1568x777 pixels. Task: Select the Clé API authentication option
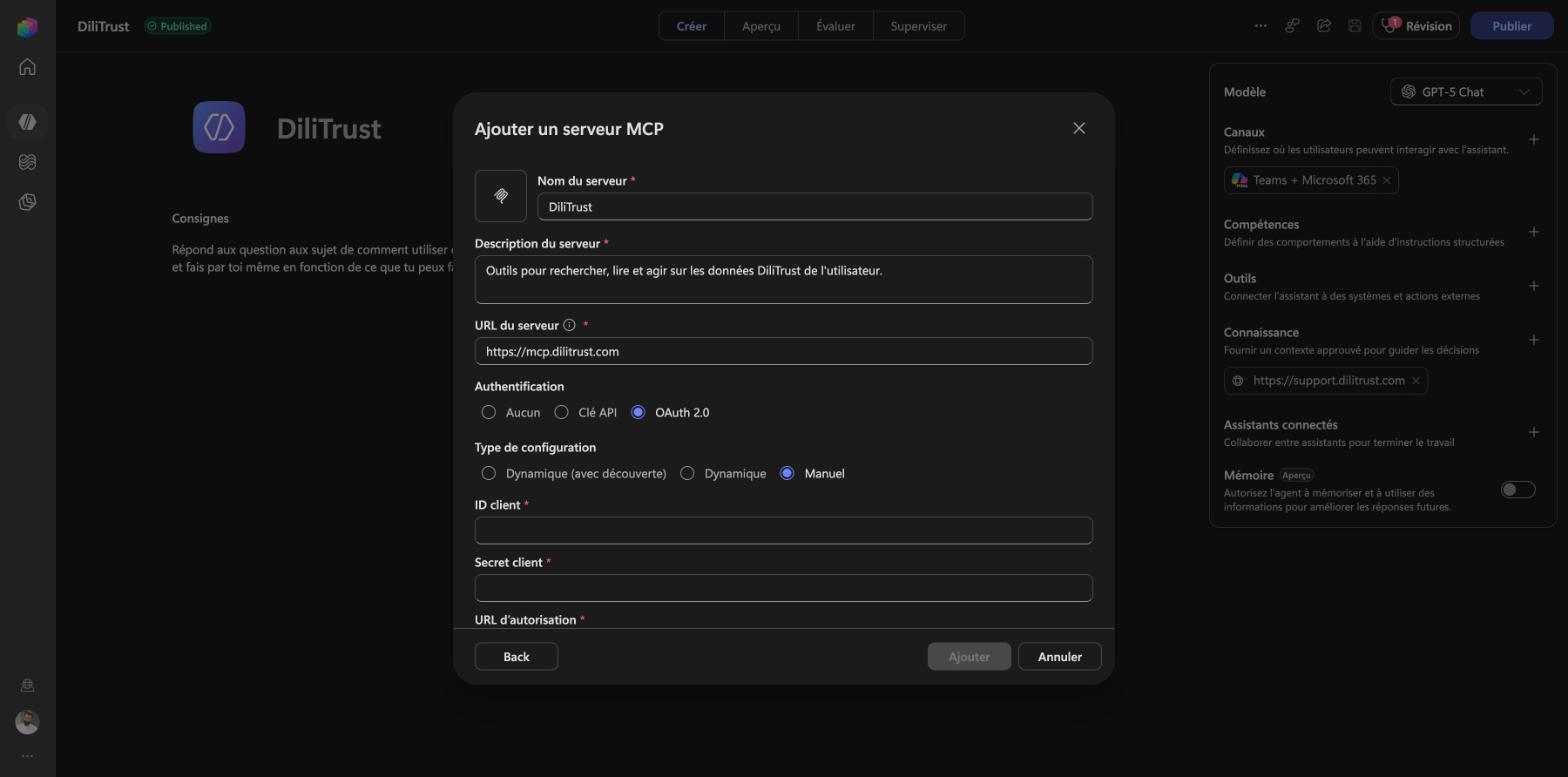click(x=561, y=412)
